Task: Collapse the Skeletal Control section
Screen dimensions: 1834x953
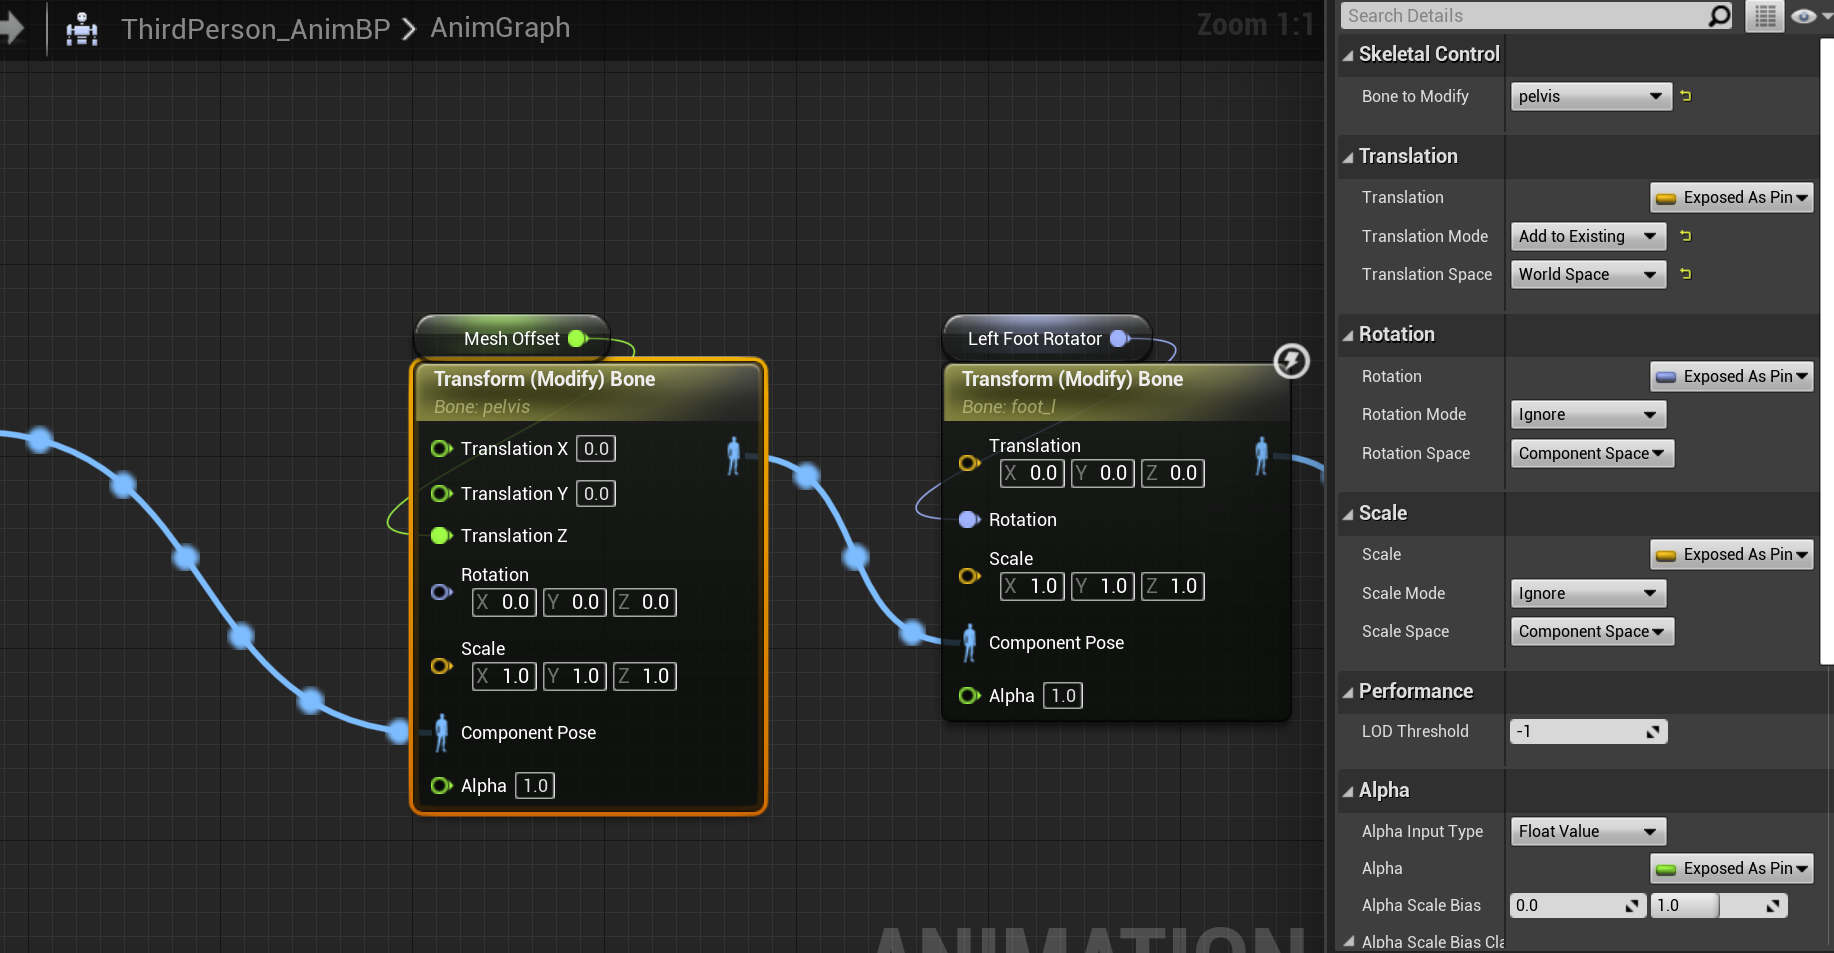Action: [x=1348, y=55]
